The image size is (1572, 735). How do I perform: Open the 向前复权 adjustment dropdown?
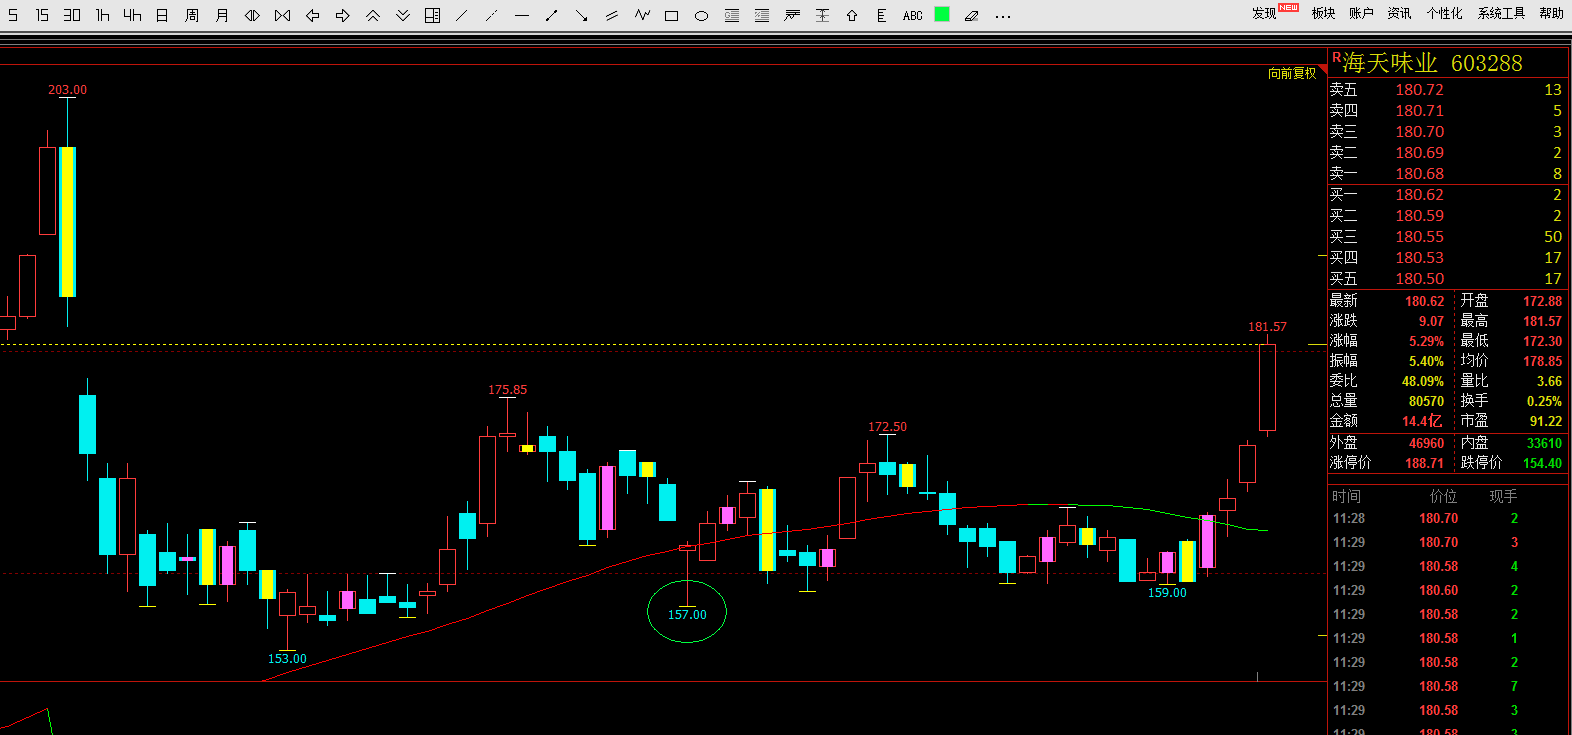click(1292, 73)
